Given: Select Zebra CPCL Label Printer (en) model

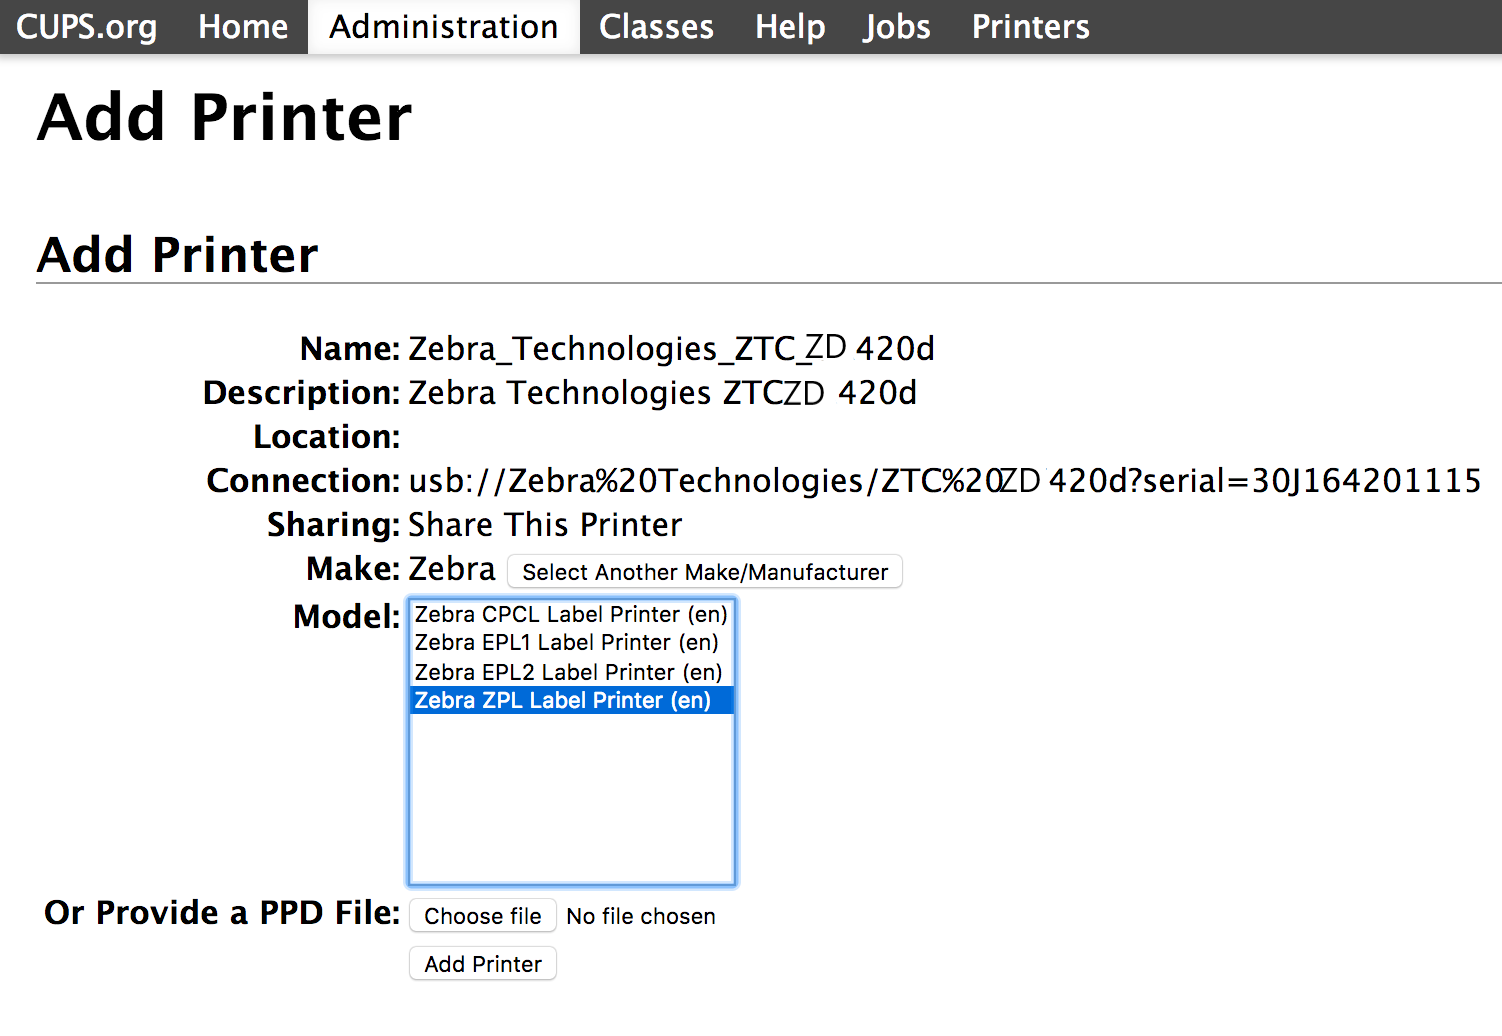Looking at the screenshot, I should [x=572, y=614].
